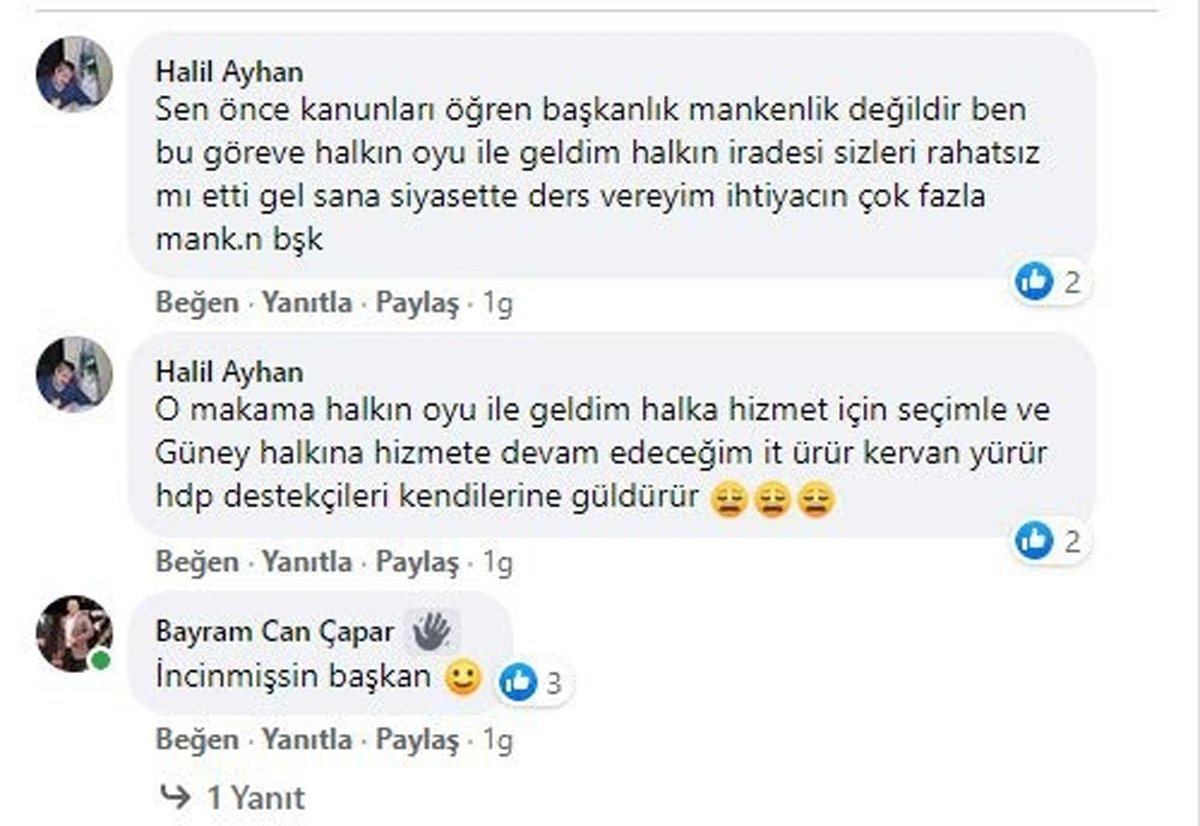Like the first Halil Ayhan comment via Beğen

click(197, 303)
